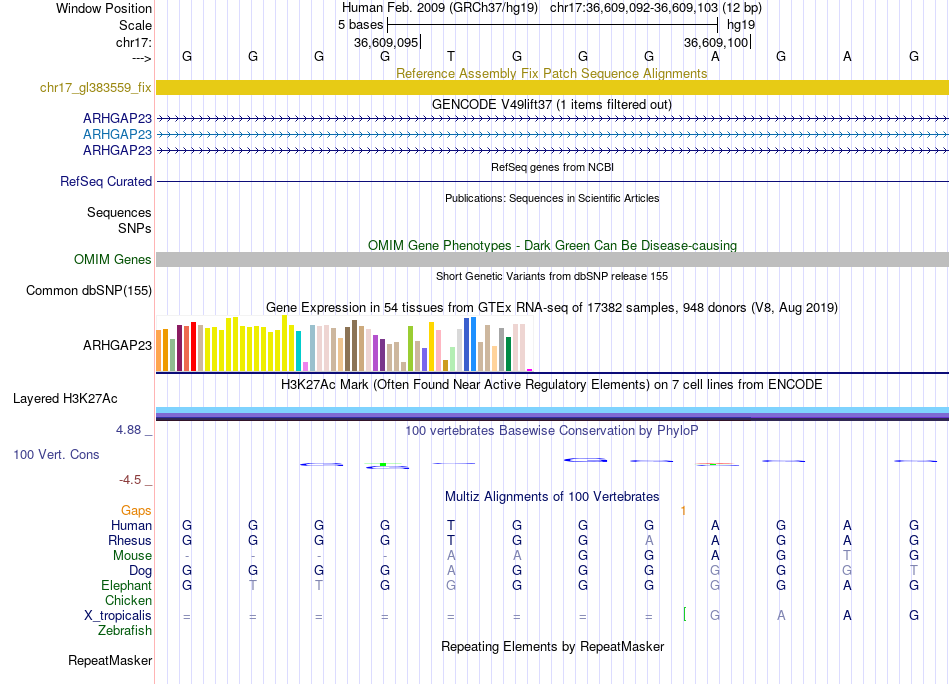Click the Gaps row label
This screenshot has height=684, width=950.
[136, 510]
